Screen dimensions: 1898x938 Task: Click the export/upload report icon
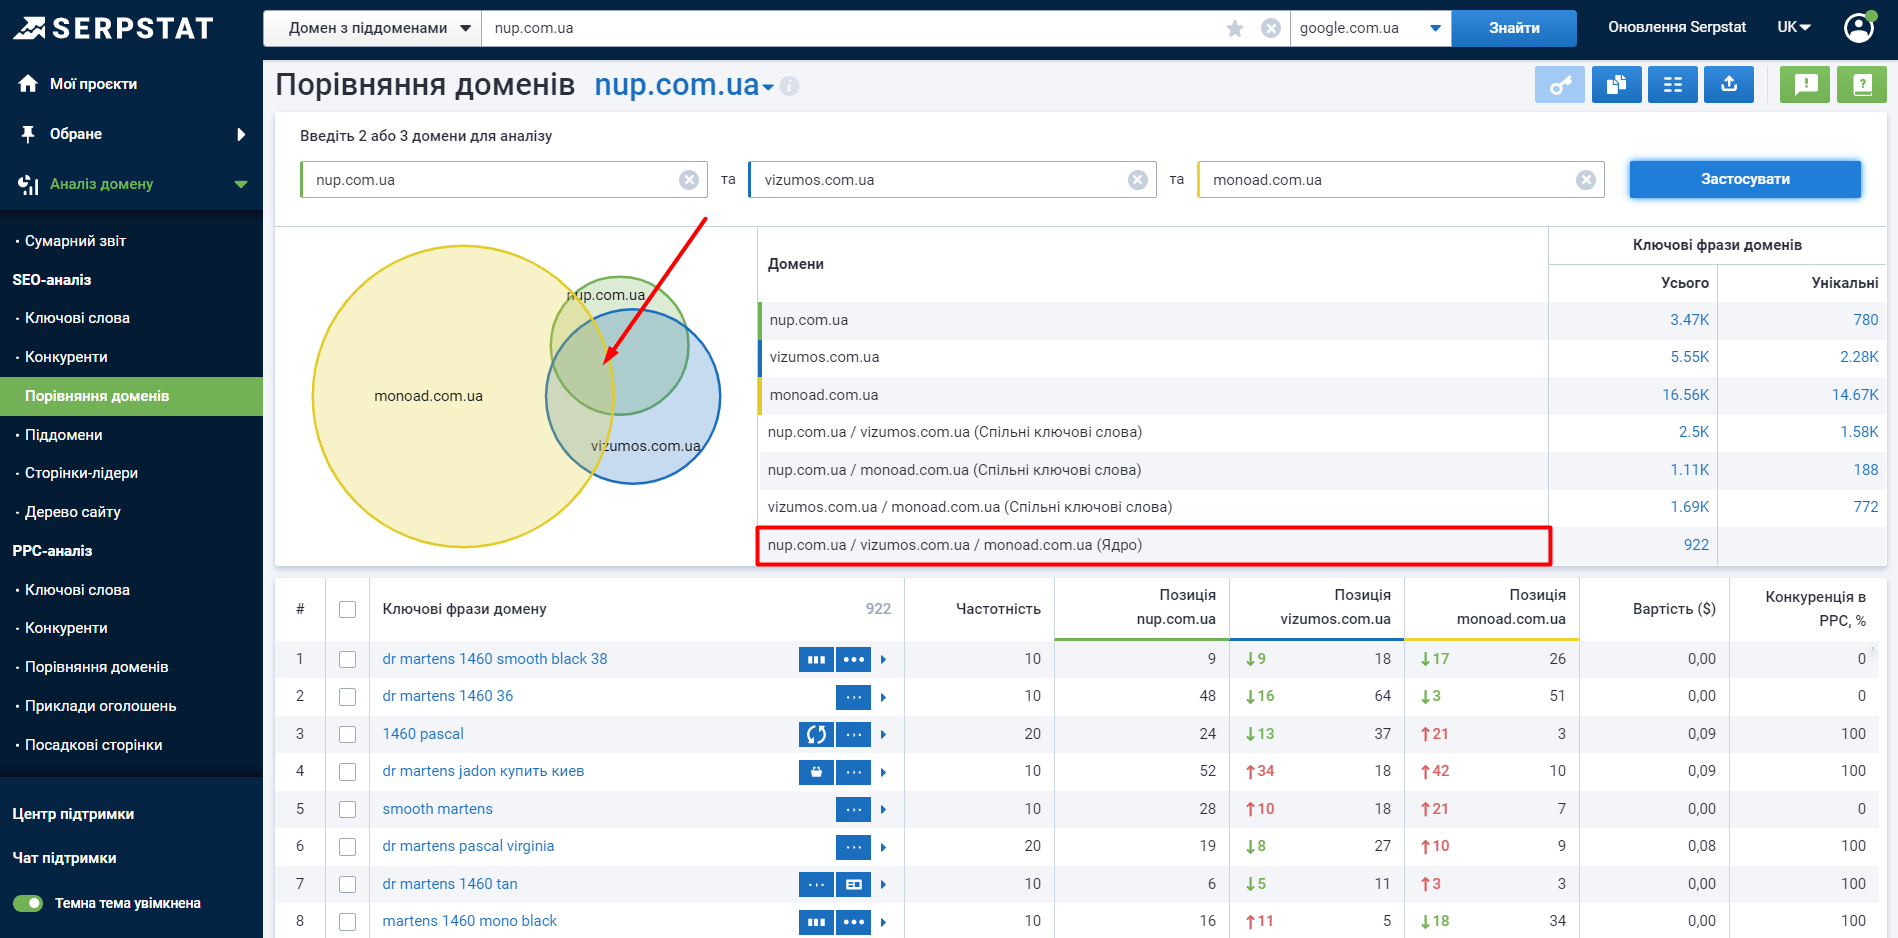[1729, 85]
